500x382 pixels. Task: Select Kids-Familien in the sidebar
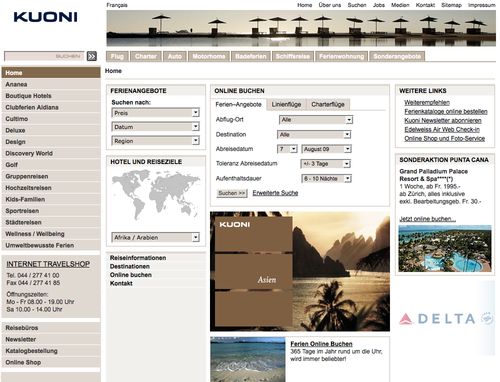[x=51, y=199]
